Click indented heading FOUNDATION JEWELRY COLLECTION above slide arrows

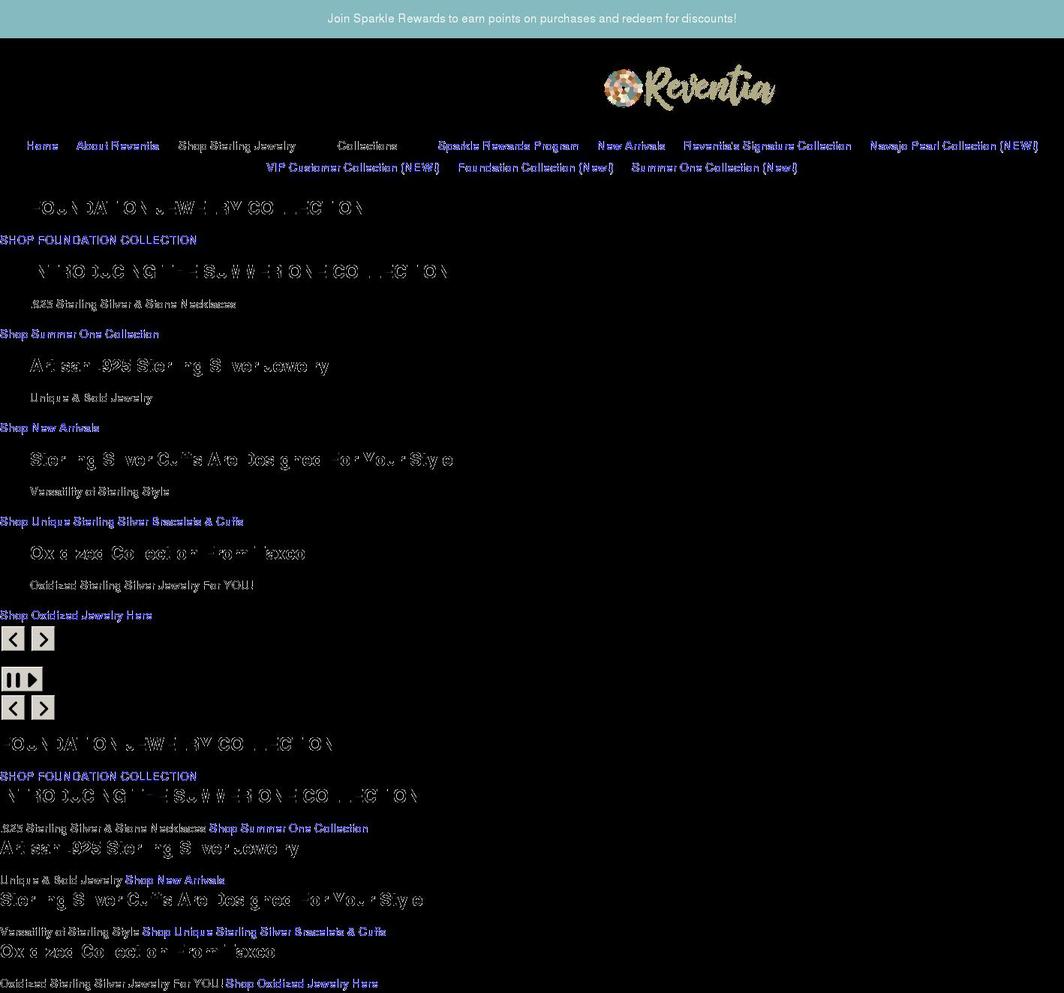click(197, 208)
